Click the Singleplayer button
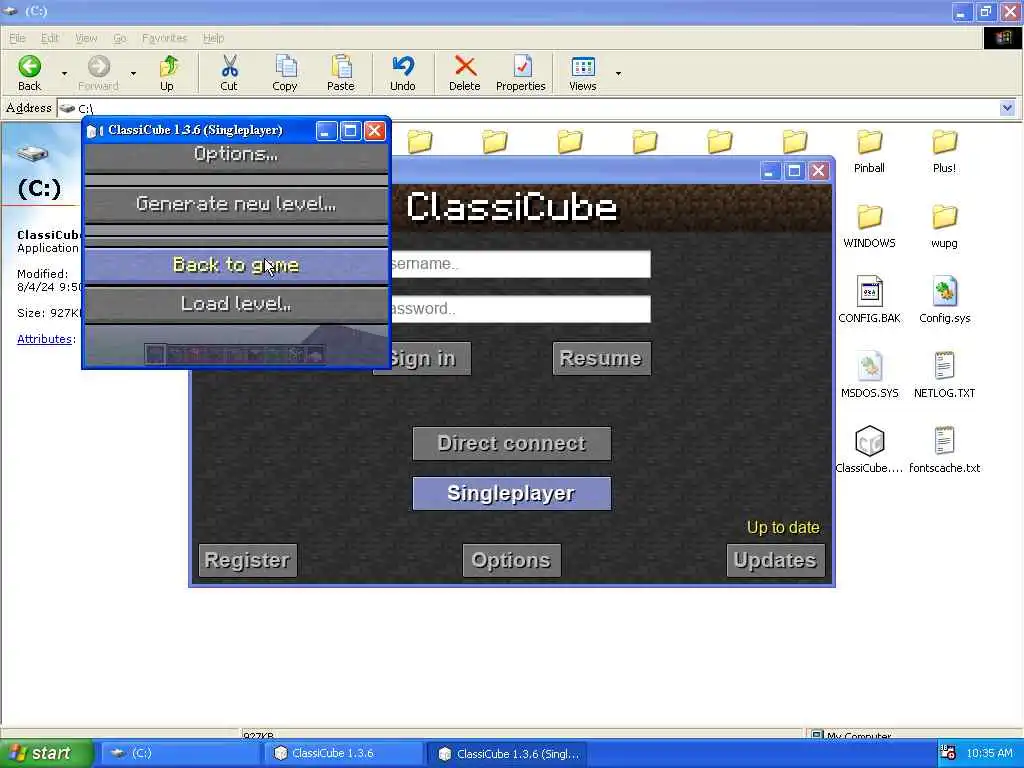Image resolution: width=1024 pixels, height=768 pixels. tap(512, 493)
